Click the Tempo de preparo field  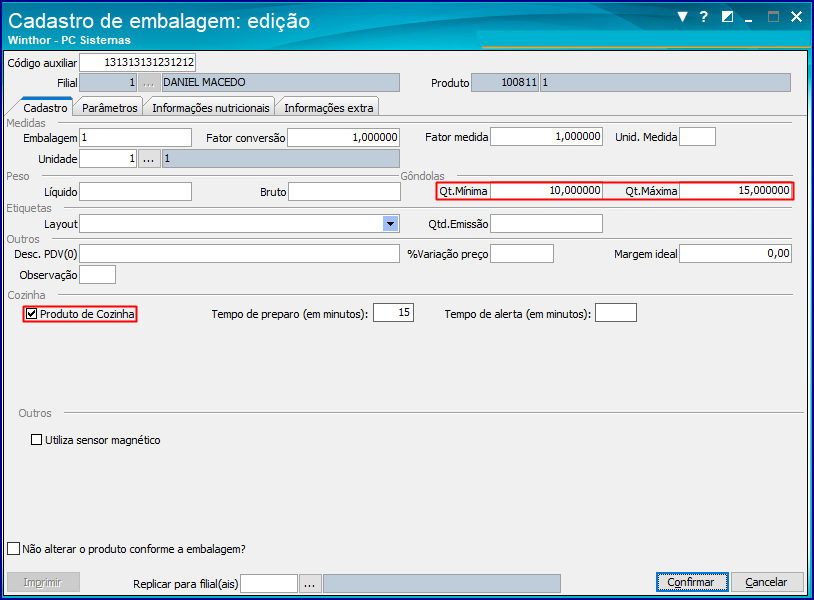394,313
